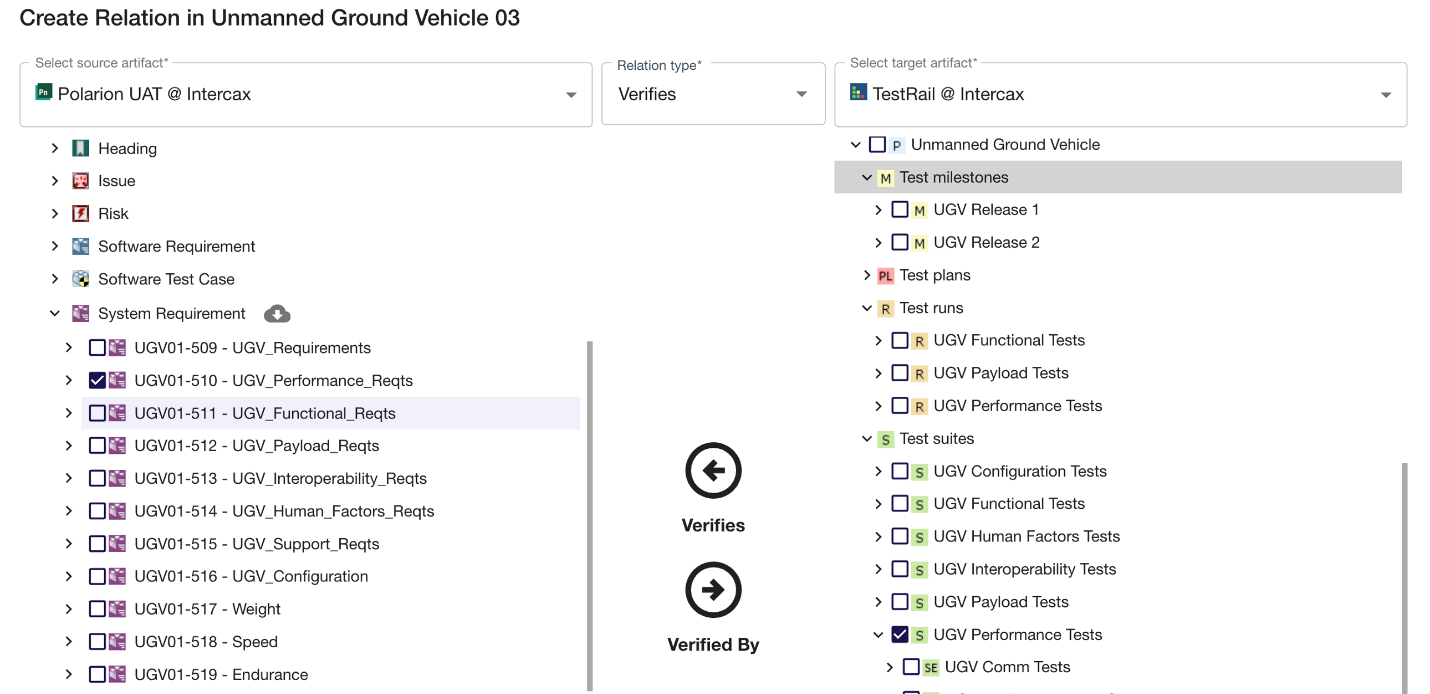The width and height of the screenshot is (1430, 694).
Task: Click the PL icon next to Test plans
Action: pyautogui.click(x=888, y=275)
